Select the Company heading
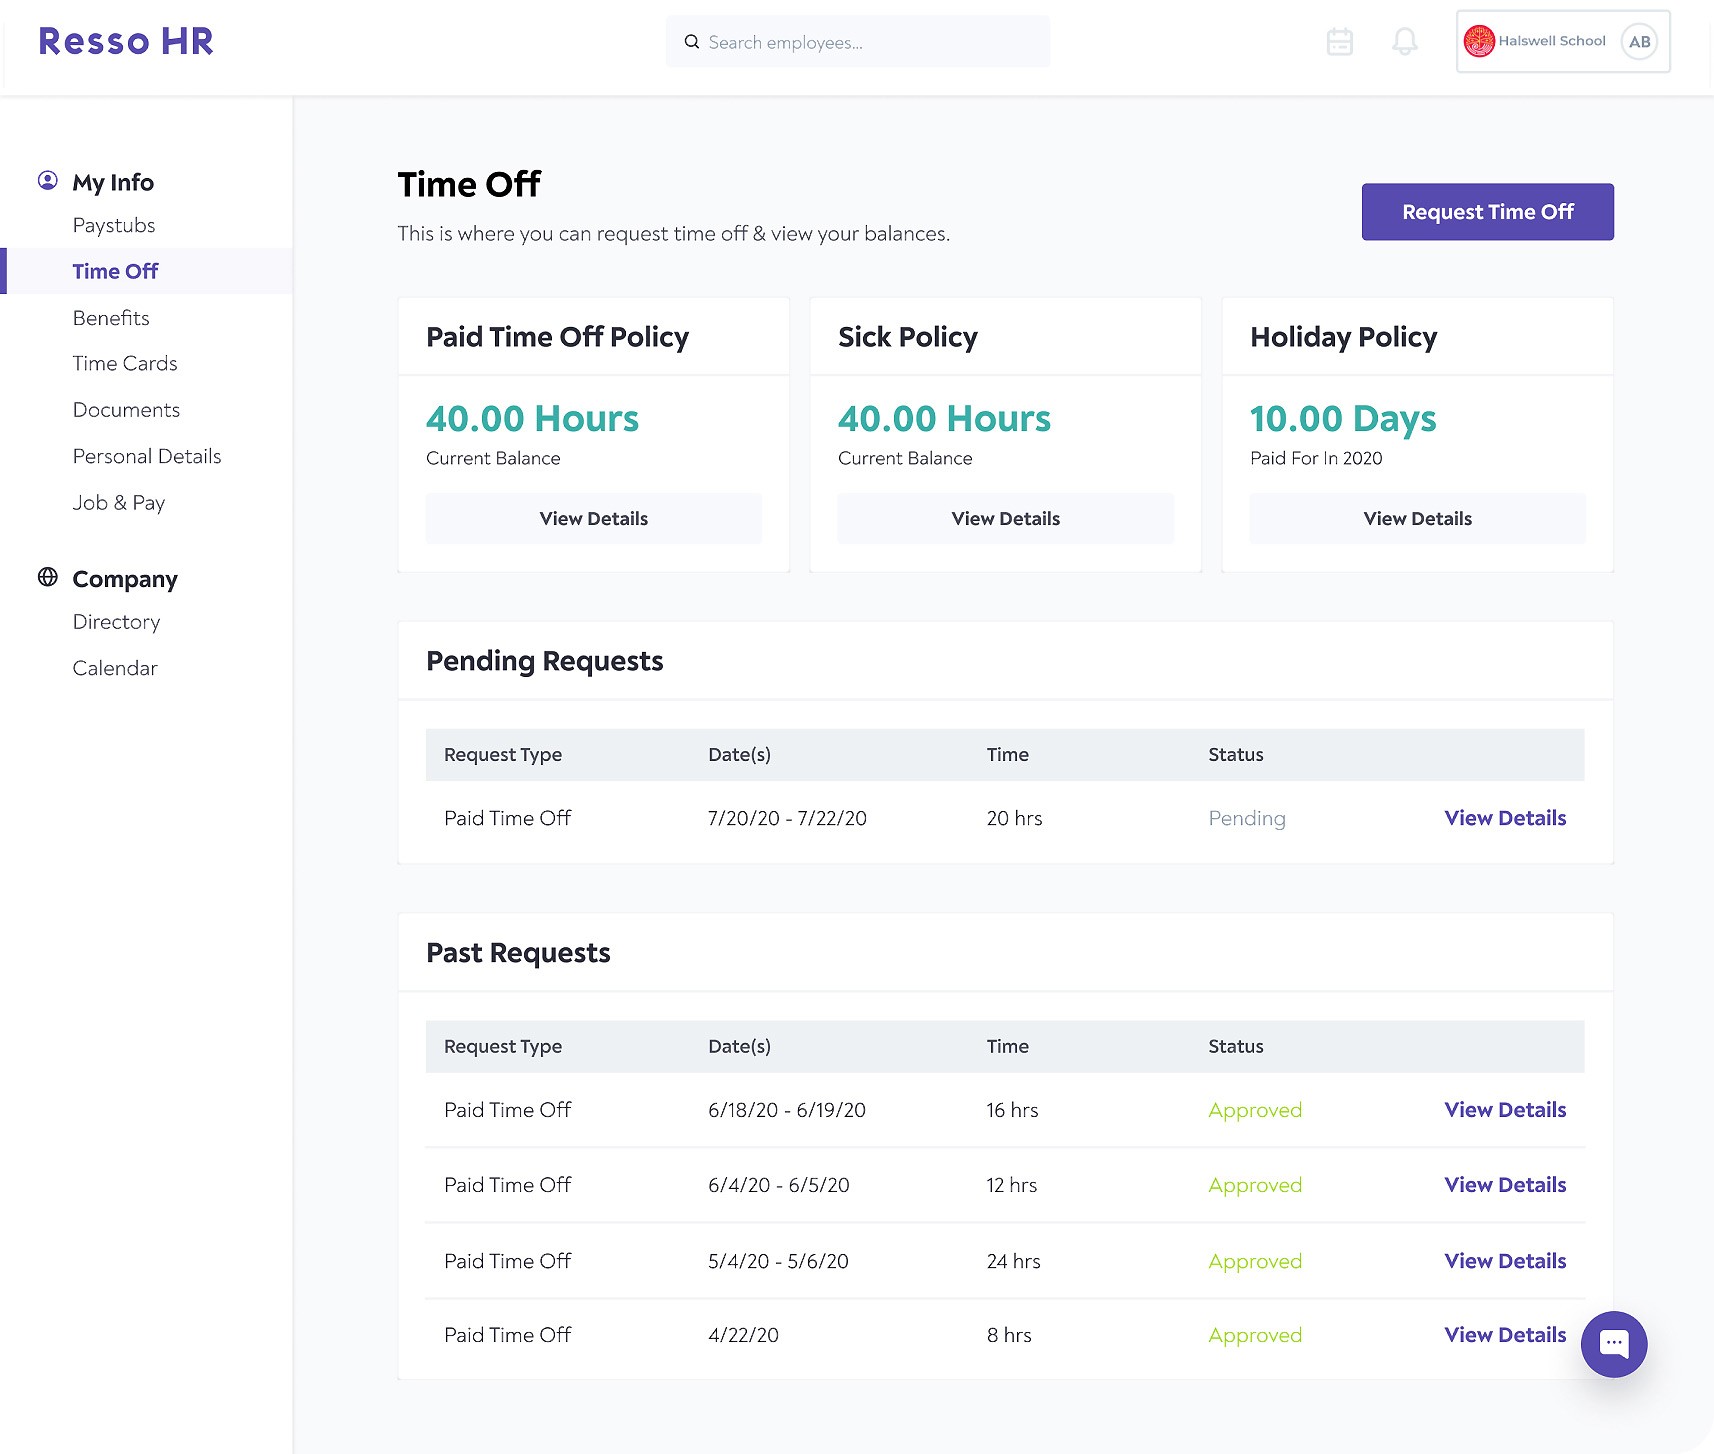Image resolution: width=1714 pixels, height=1454 pixels. point(125,579)
